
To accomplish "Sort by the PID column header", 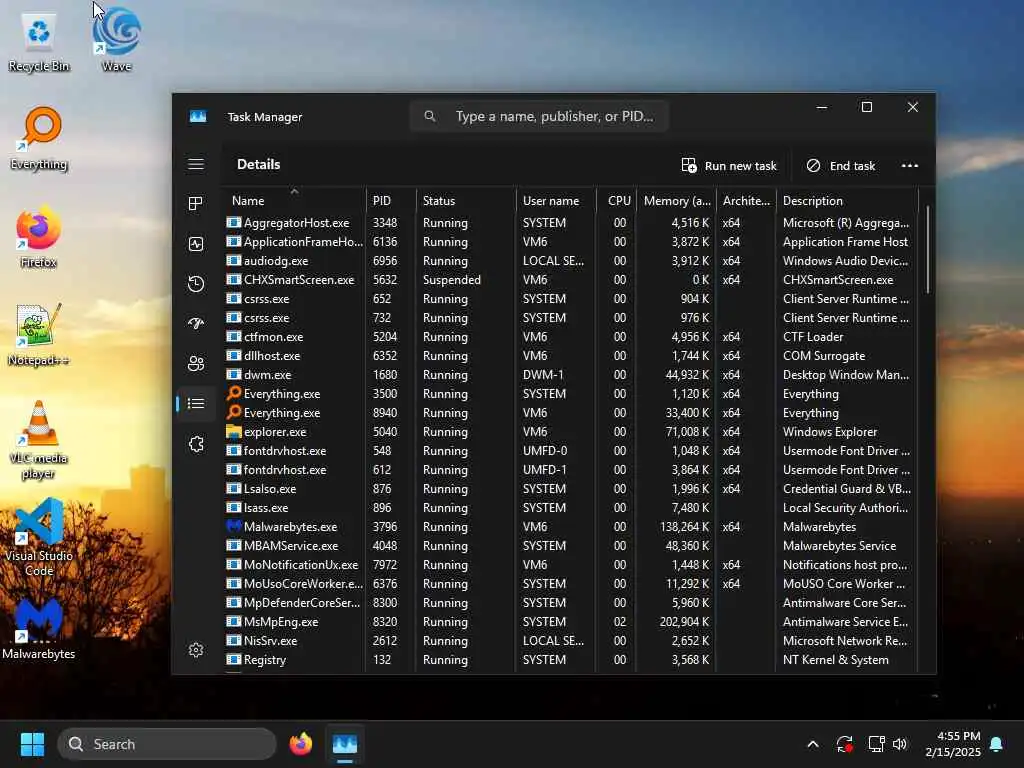I will 390,200.
